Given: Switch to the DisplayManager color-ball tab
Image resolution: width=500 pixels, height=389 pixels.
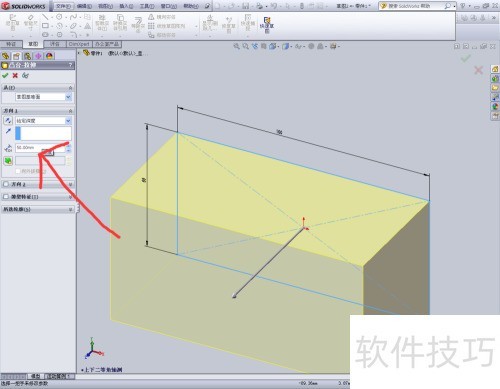Looking at the screenshot, I should [50, 56].
